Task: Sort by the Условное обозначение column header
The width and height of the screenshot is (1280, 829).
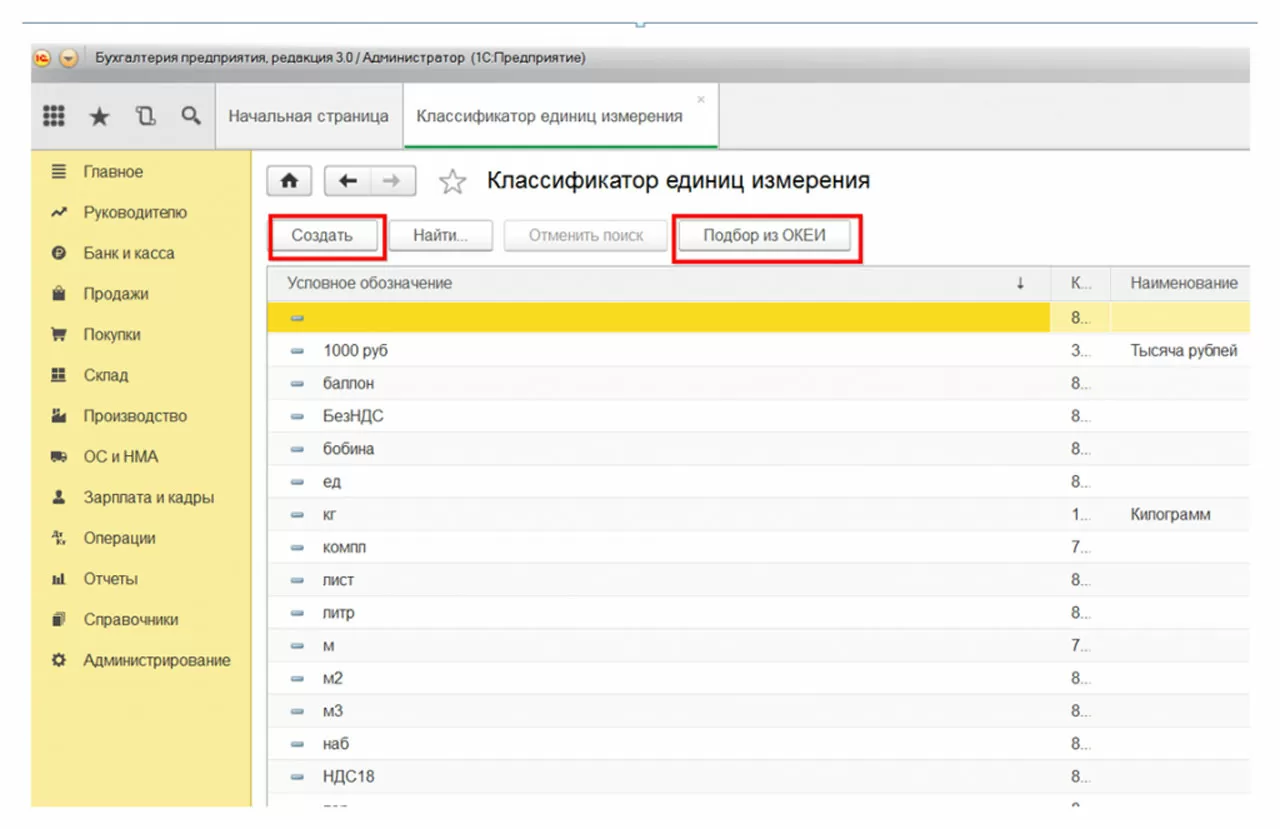Action: coord(658,284)
